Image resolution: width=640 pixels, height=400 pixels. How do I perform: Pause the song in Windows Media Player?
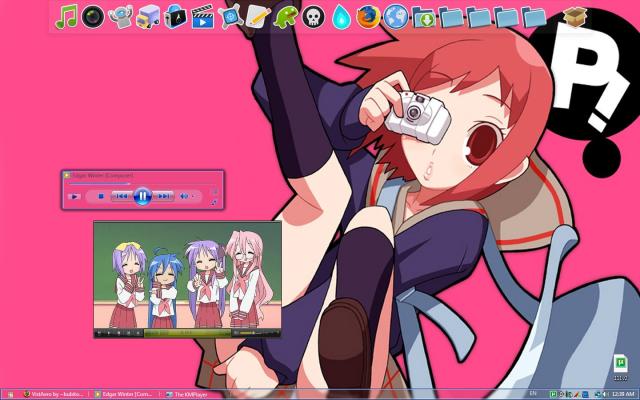coord(142,196)
